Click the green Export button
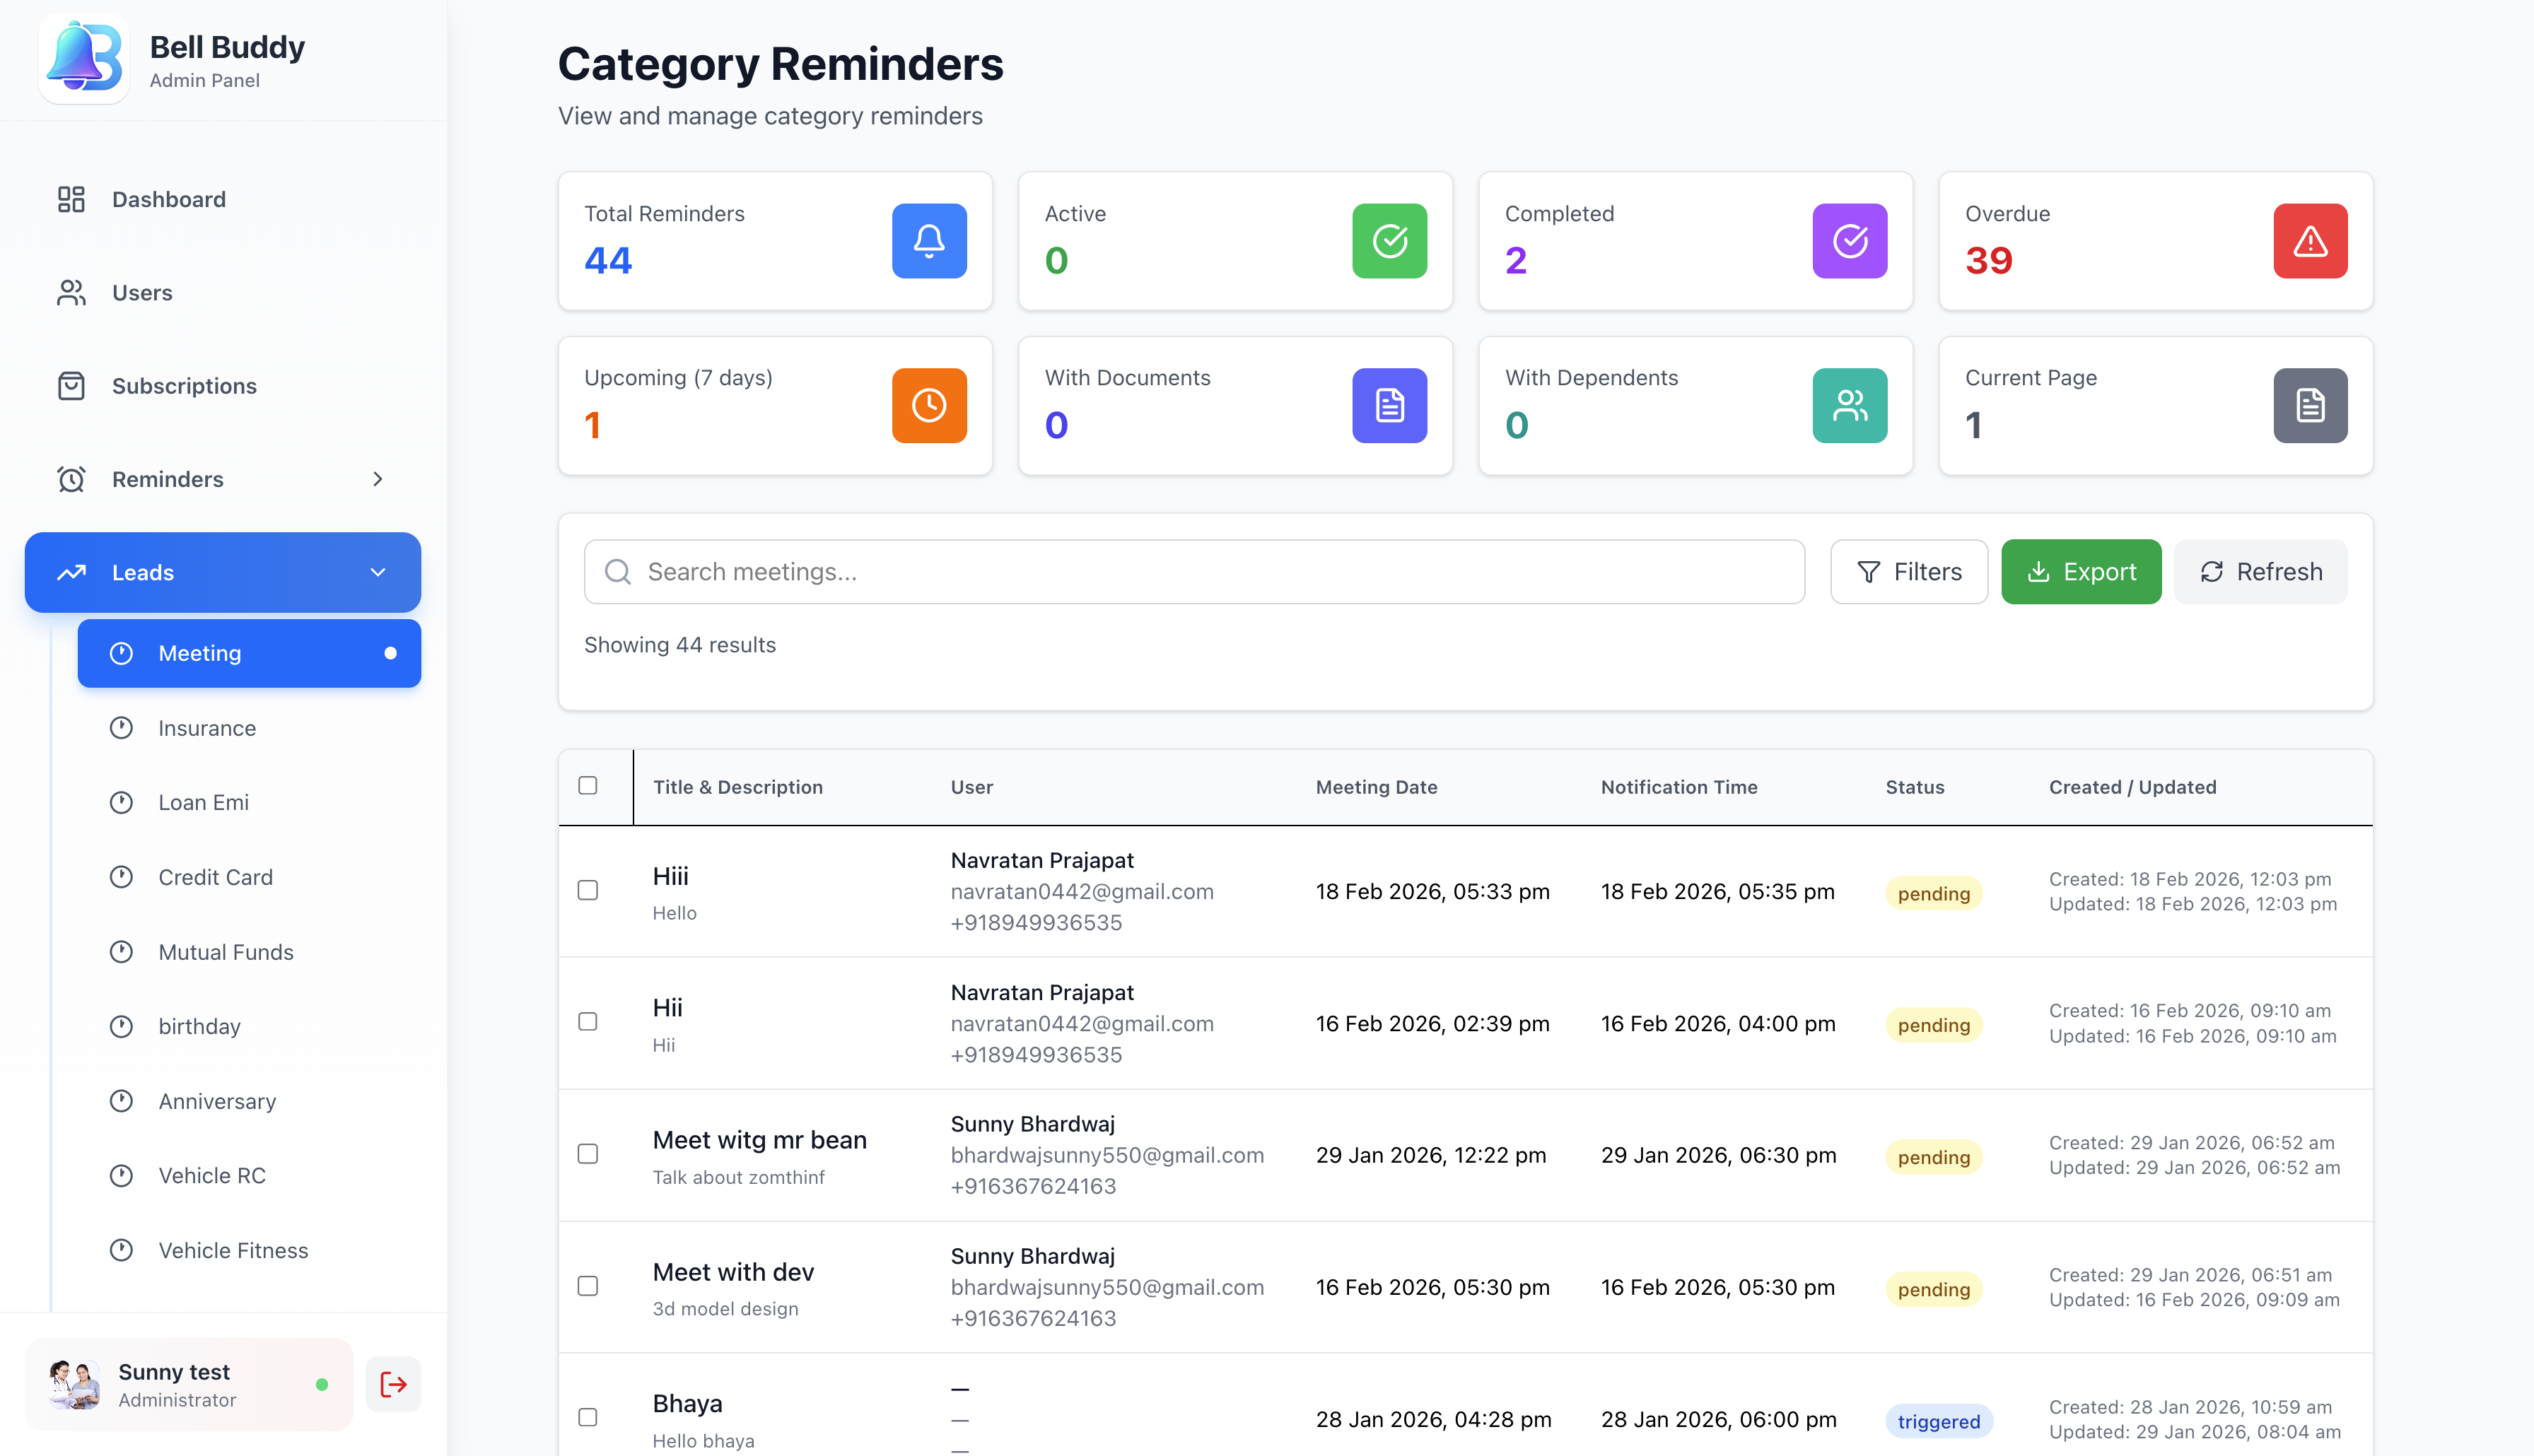This screenshot has height=1456, width=2534. tap(2080, 571)
